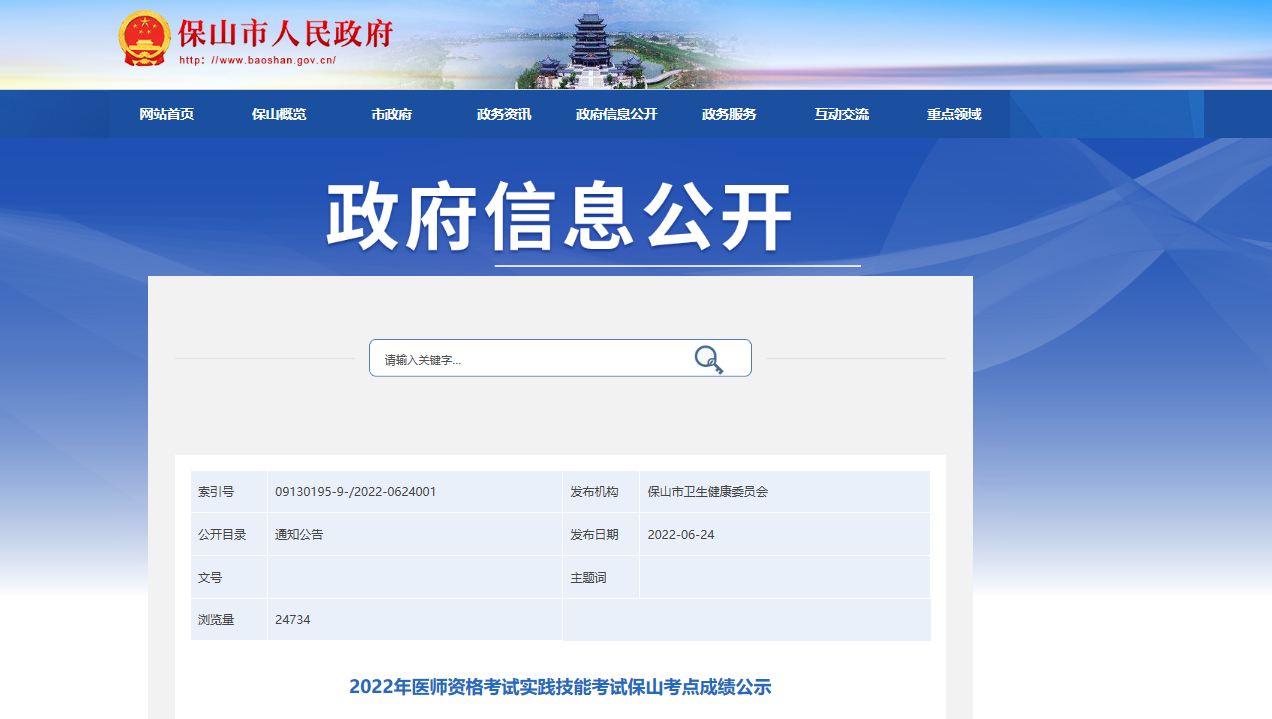The width and height of the screenshot is (1272, 719).
Task: Go to the 市政府 menu
Action: point(391,114)
